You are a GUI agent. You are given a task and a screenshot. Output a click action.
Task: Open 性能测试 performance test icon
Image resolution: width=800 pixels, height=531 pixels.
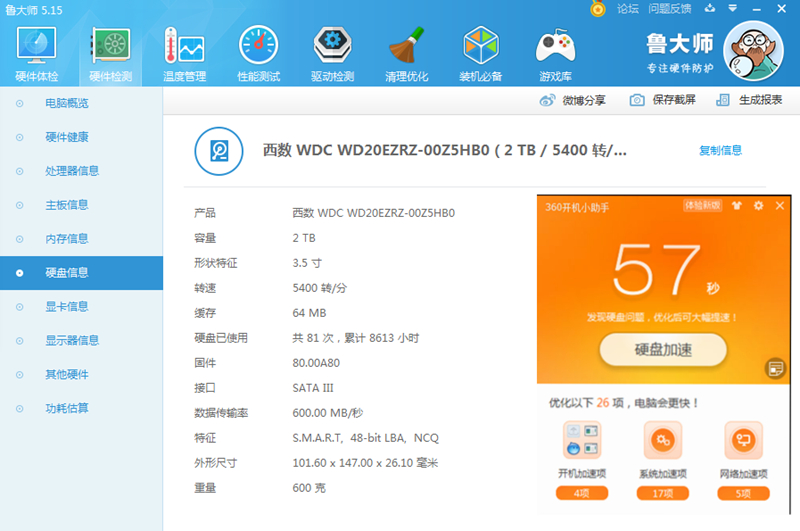pos(259,54)
